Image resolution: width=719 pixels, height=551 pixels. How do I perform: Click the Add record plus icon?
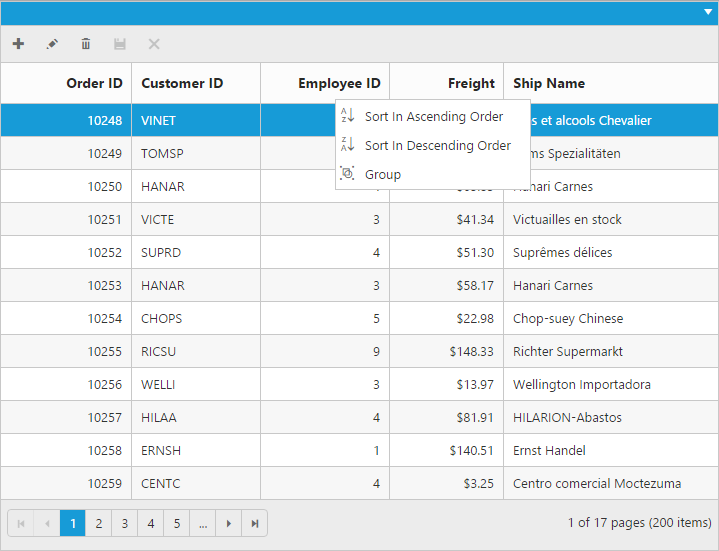[x=18, y=44]
